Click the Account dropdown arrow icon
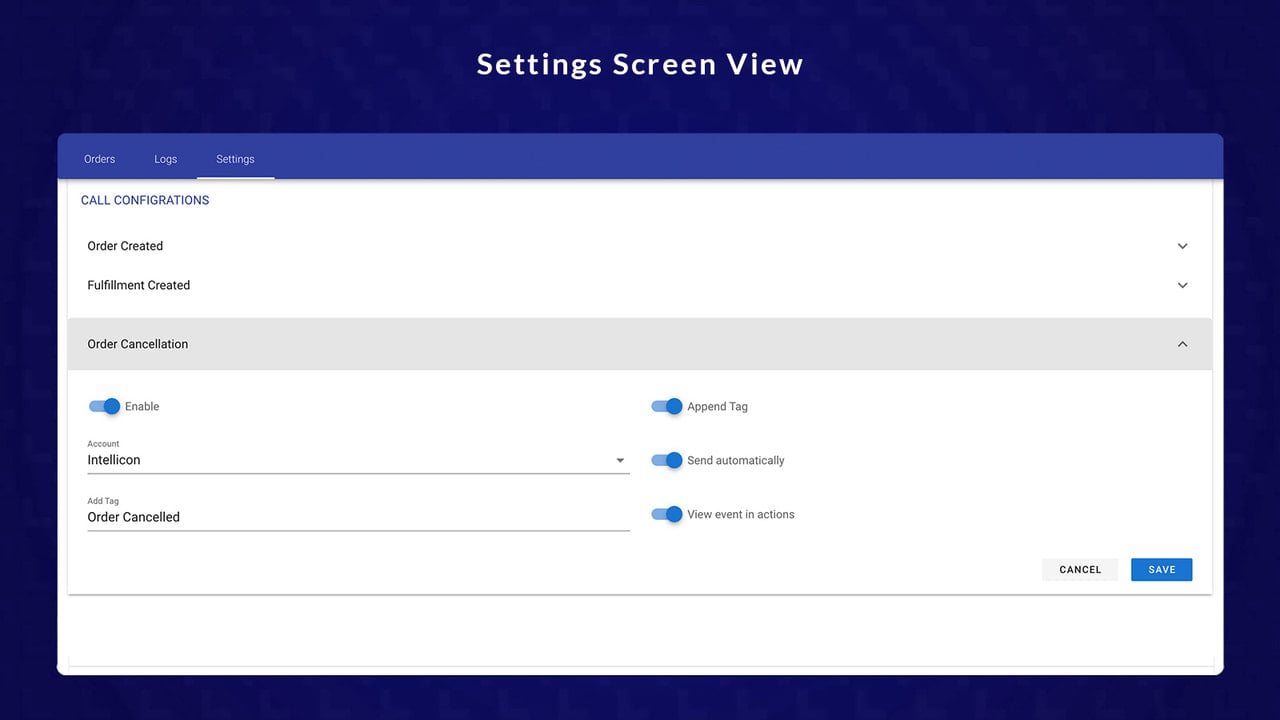Image resolution: width=1280 pixels, height=720 pixels. click(x=620, y=461)
